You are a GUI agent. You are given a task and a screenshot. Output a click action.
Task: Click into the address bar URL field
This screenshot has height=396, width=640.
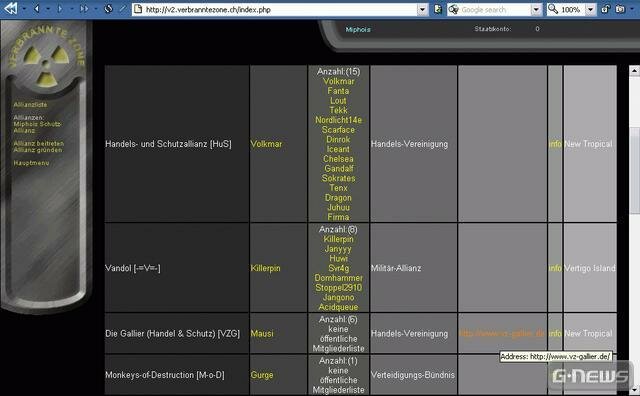[x=280, y=9]
